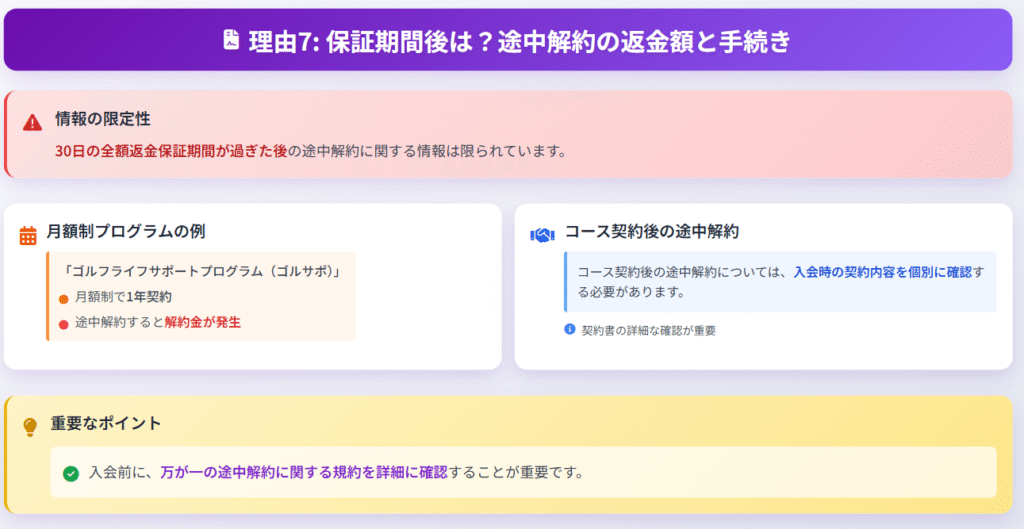Click the note 契約書の詳細な確認が重要
The height and width of the screenshot is (529, 1024).
[x=648, y=330]
